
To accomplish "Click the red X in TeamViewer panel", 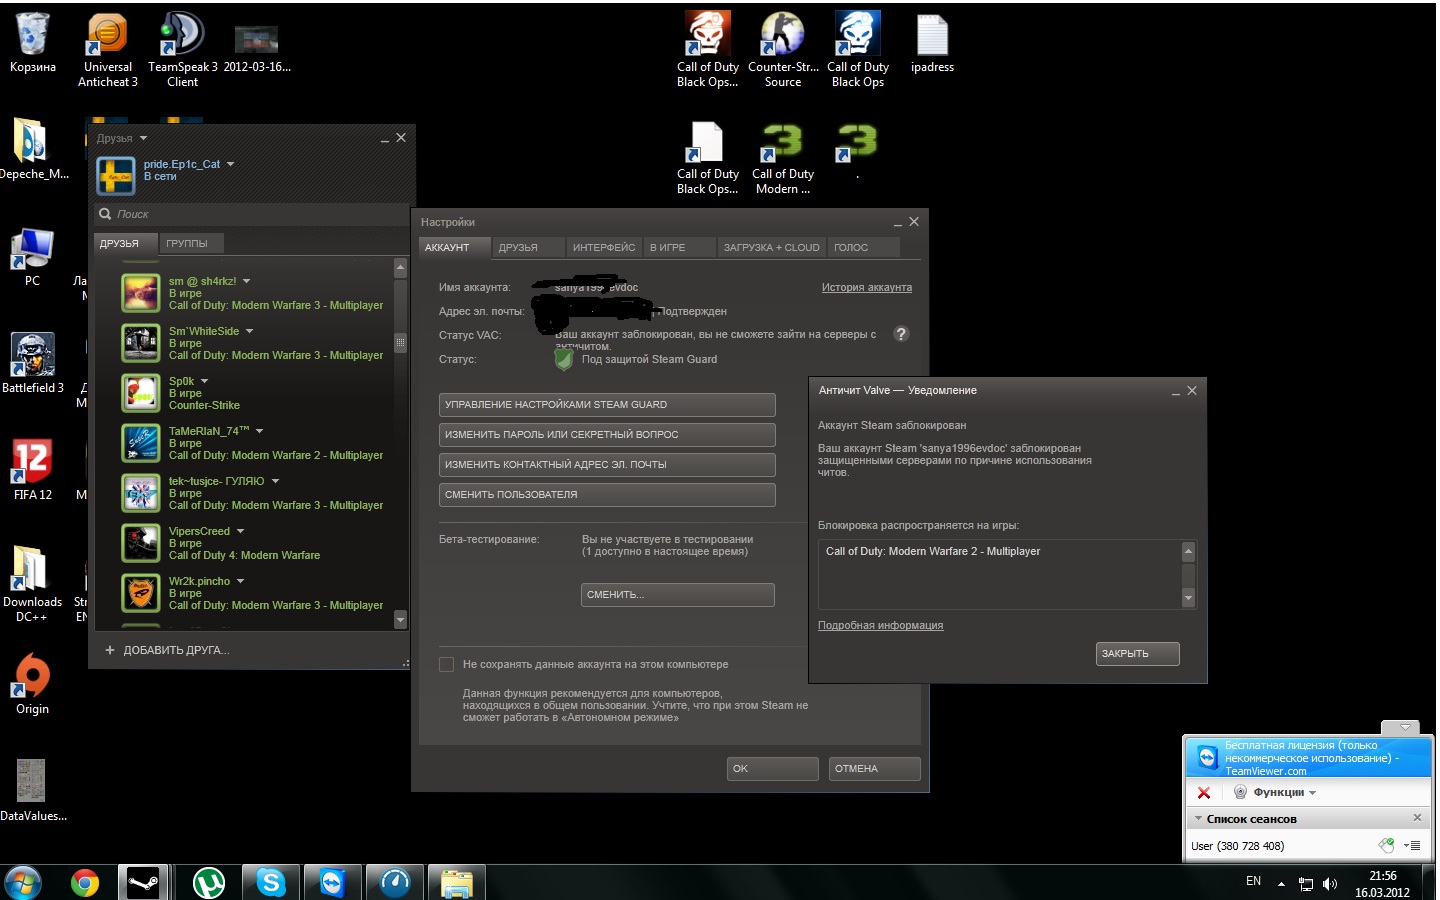I will click(1204, 792).
